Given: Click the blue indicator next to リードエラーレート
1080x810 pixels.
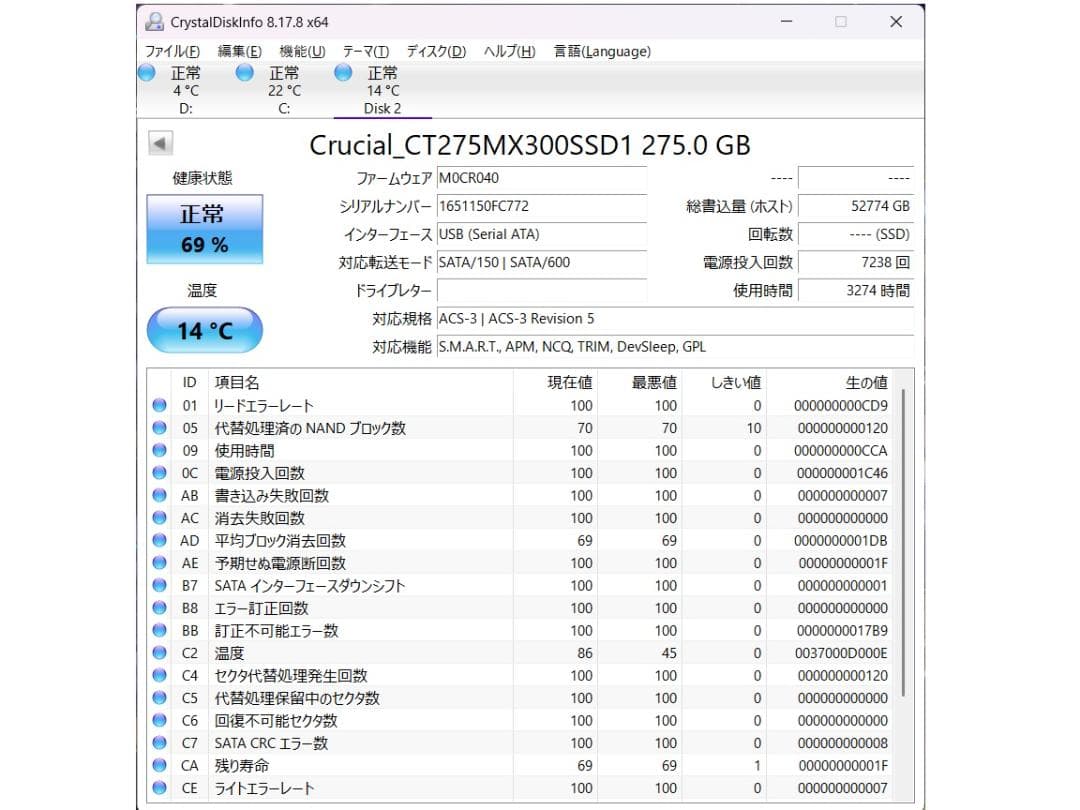Looking at the screenshot, I should pos(158,405).
